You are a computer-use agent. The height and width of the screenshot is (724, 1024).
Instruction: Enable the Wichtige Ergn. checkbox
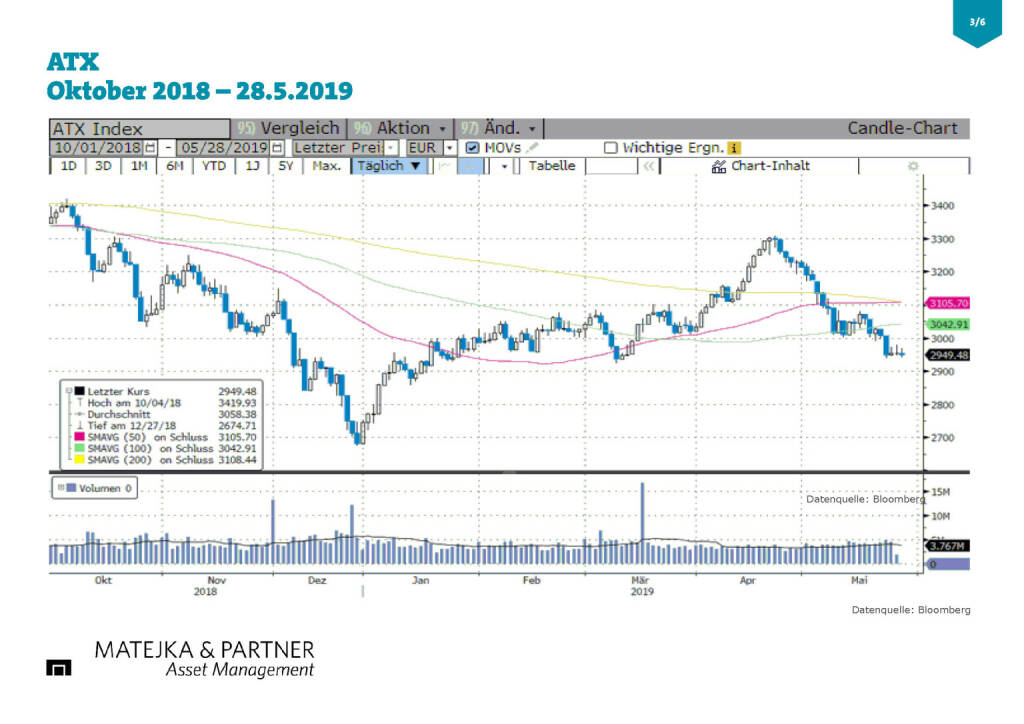coord(610,147)
